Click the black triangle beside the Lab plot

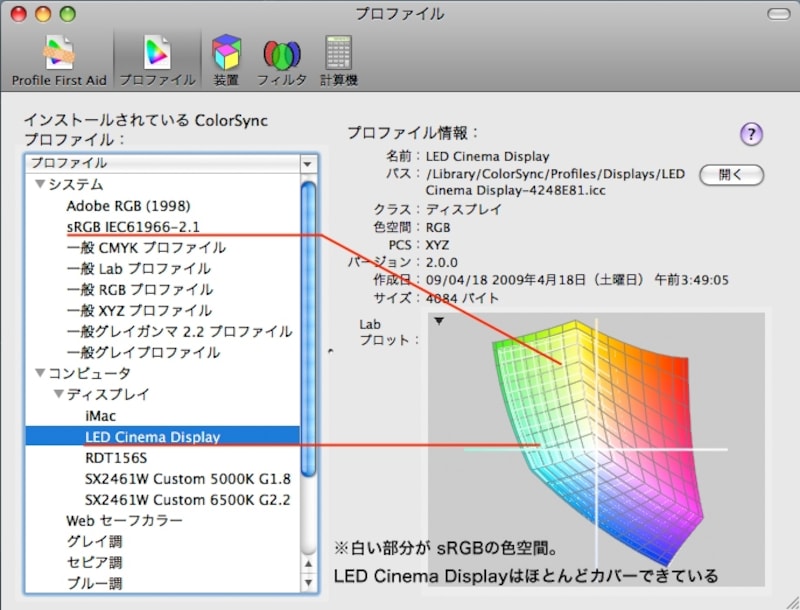[437, 320]
